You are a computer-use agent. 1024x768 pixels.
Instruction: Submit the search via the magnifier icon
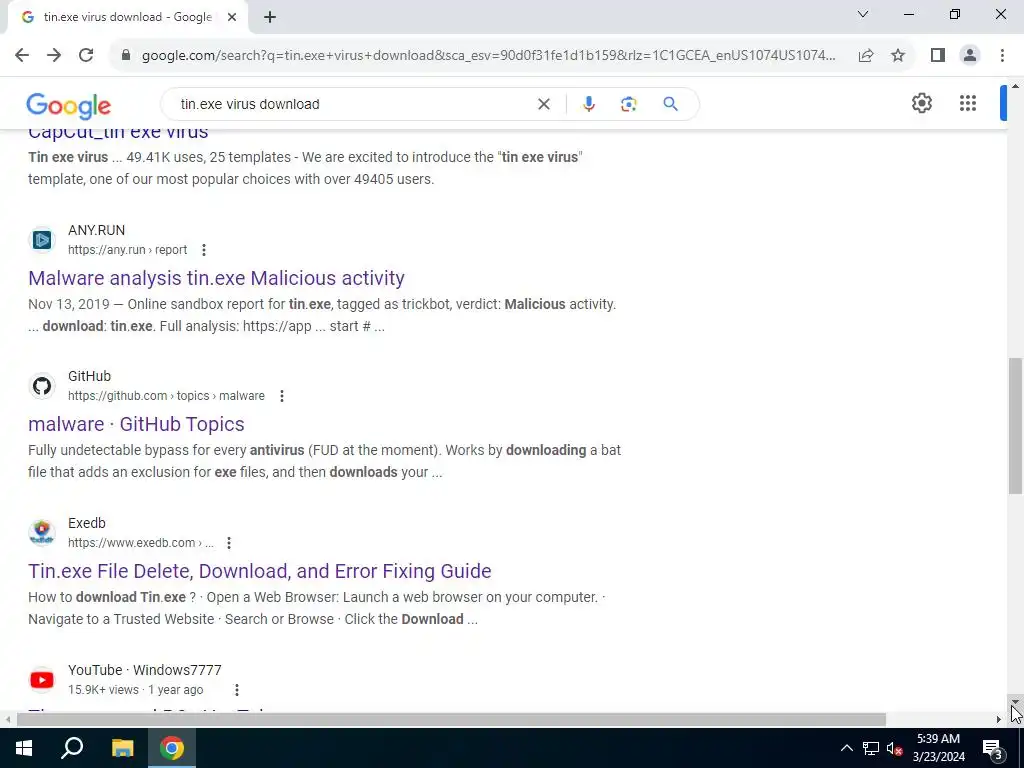[x=670, y=104]
